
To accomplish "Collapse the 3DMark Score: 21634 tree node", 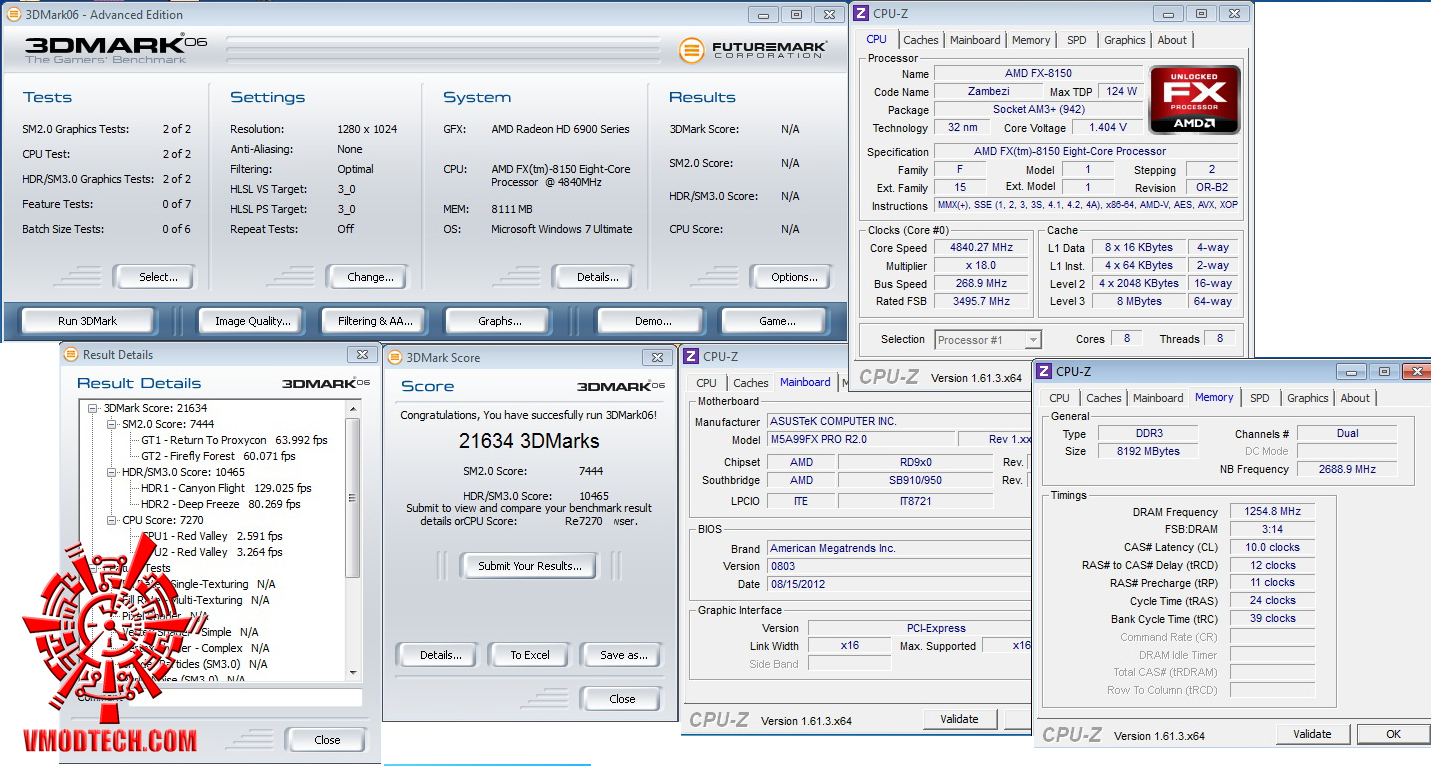I will click(x=93, y=408).
